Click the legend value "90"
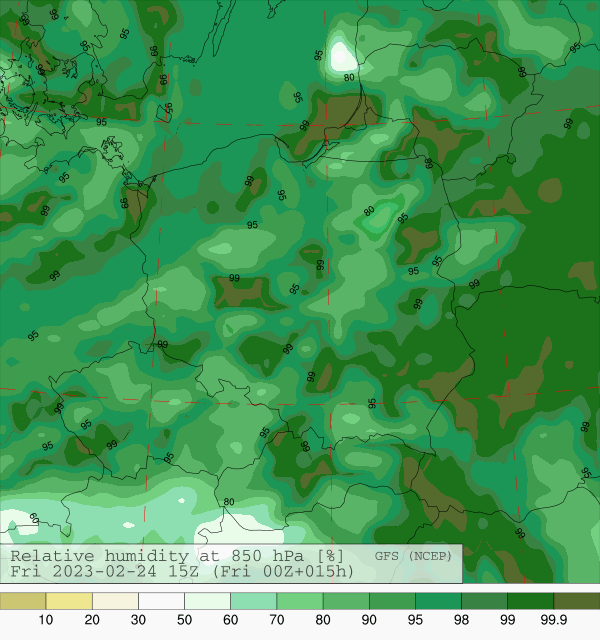The image size is (600, 640). click(x=369, y=620)
